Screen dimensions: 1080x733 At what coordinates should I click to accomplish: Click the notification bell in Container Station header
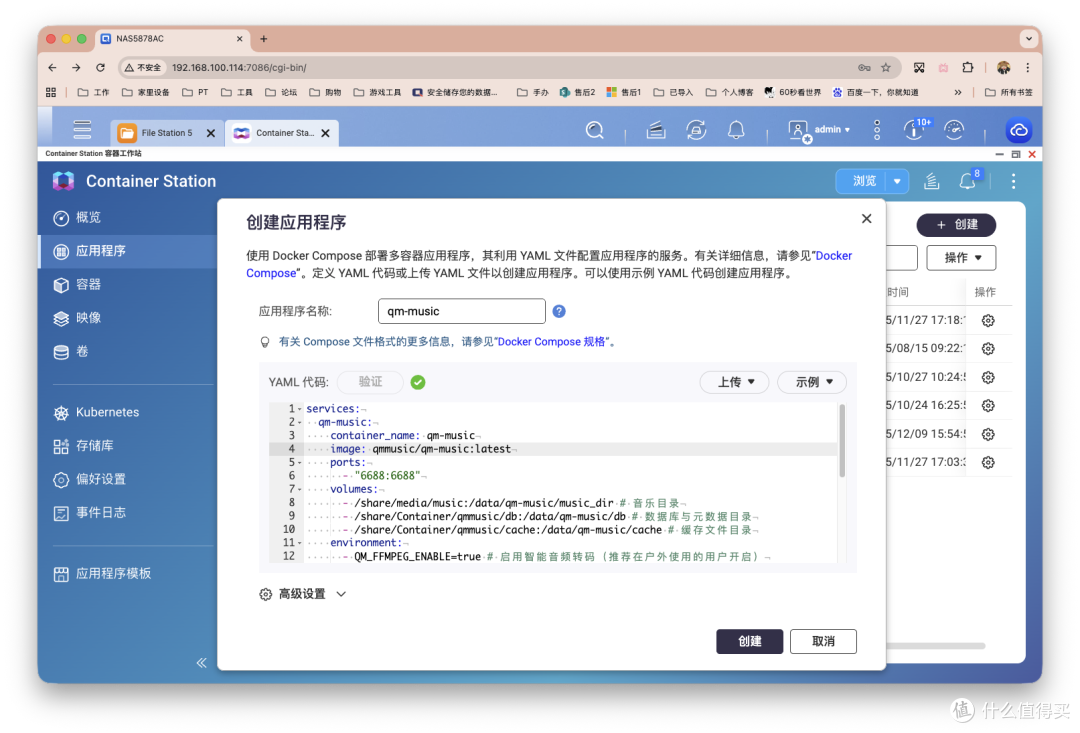coord(968,181)
